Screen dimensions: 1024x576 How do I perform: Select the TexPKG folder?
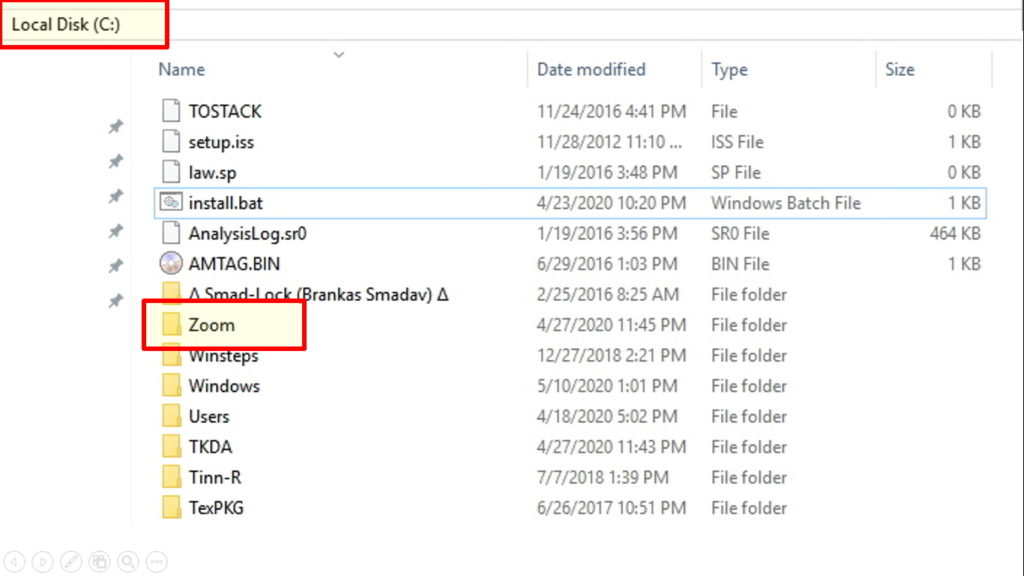[x=216, y=508]
